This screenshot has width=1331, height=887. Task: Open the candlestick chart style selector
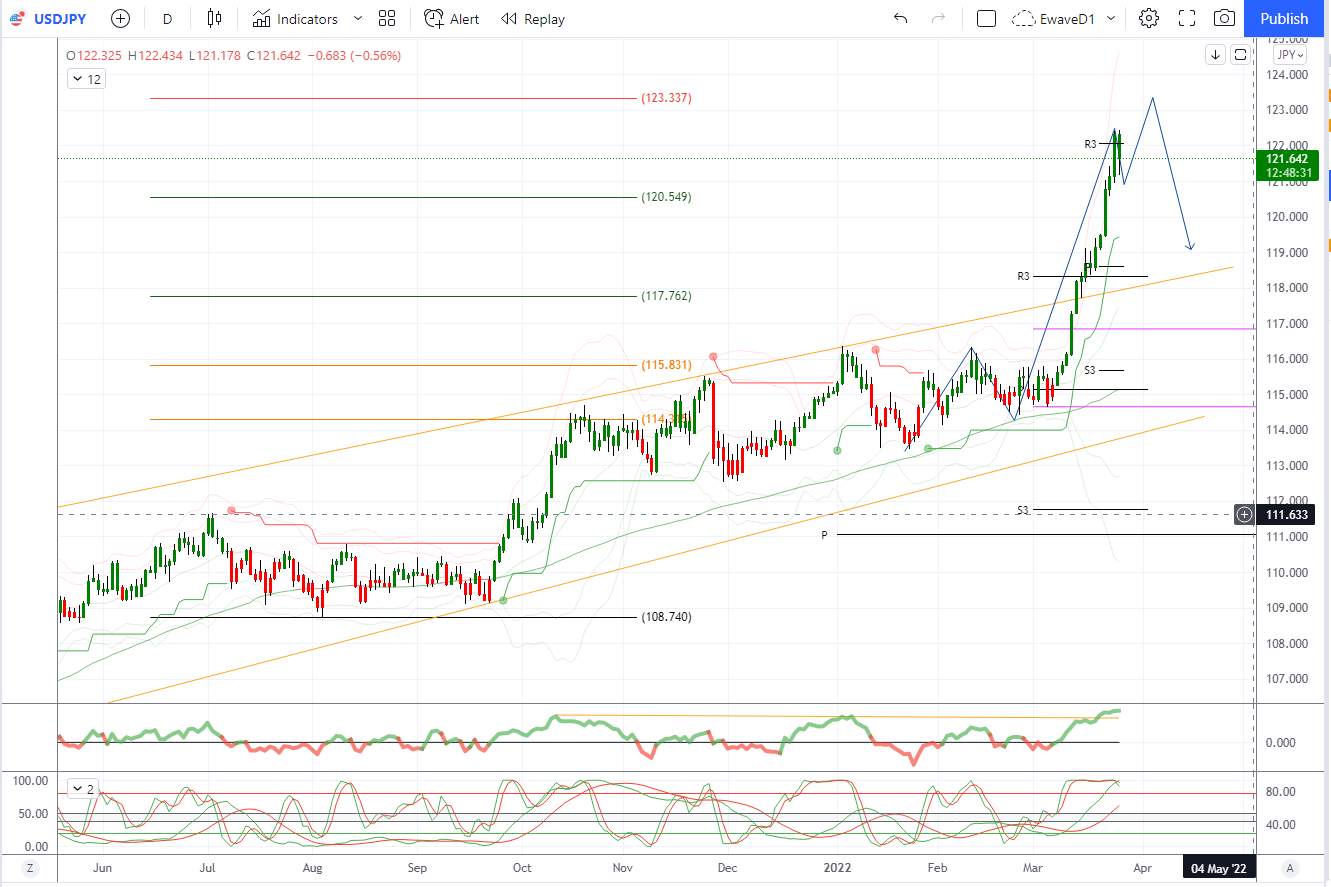point(214,19)
